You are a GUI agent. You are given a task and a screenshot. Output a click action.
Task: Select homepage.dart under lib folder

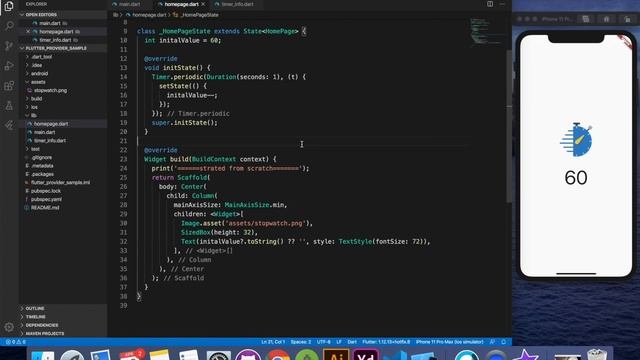point(51,124)
